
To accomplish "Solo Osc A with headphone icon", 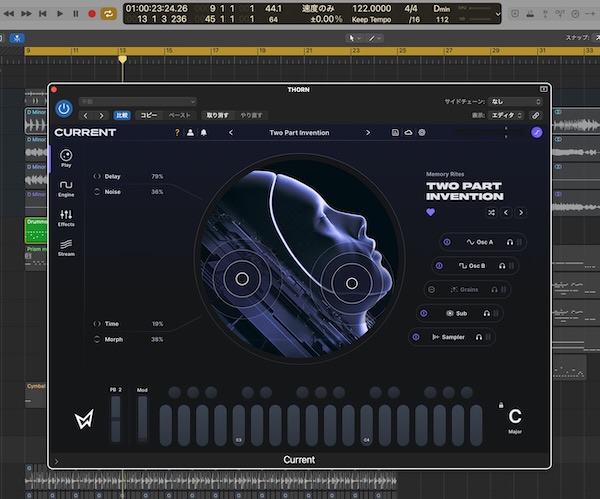I will coord(510,242).
